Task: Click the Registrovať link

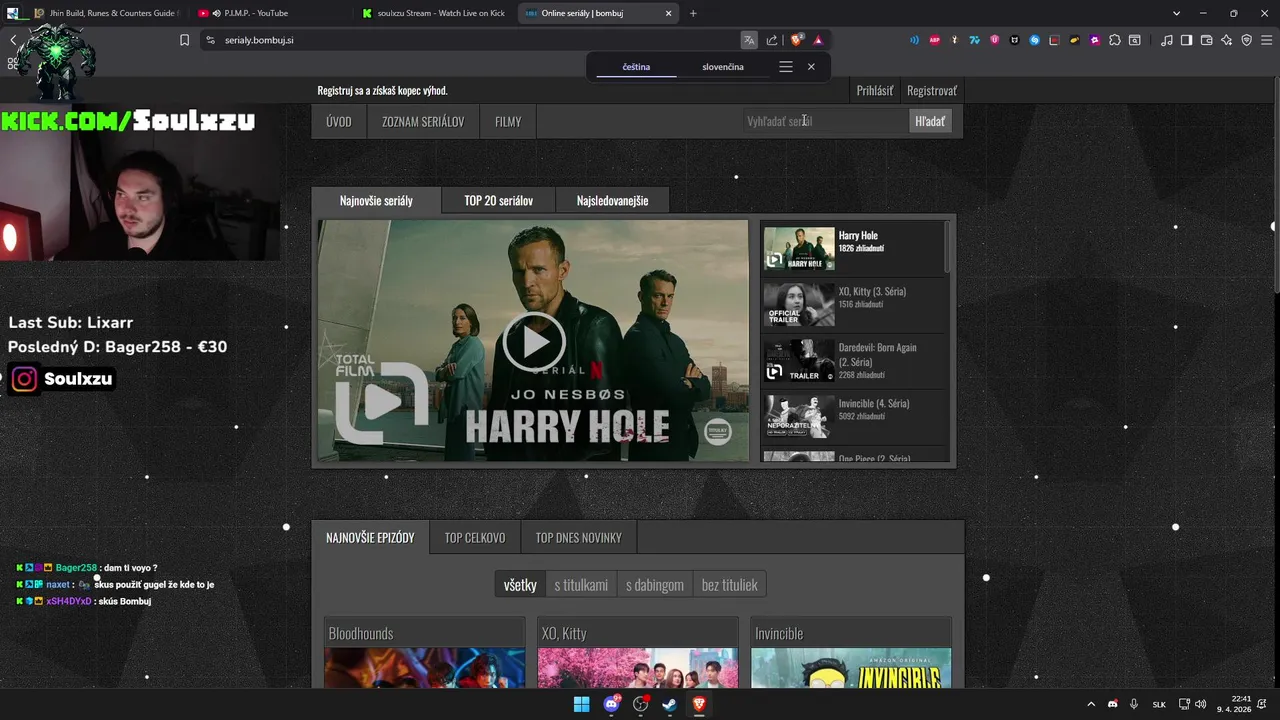Action: (x=932, y=91)
